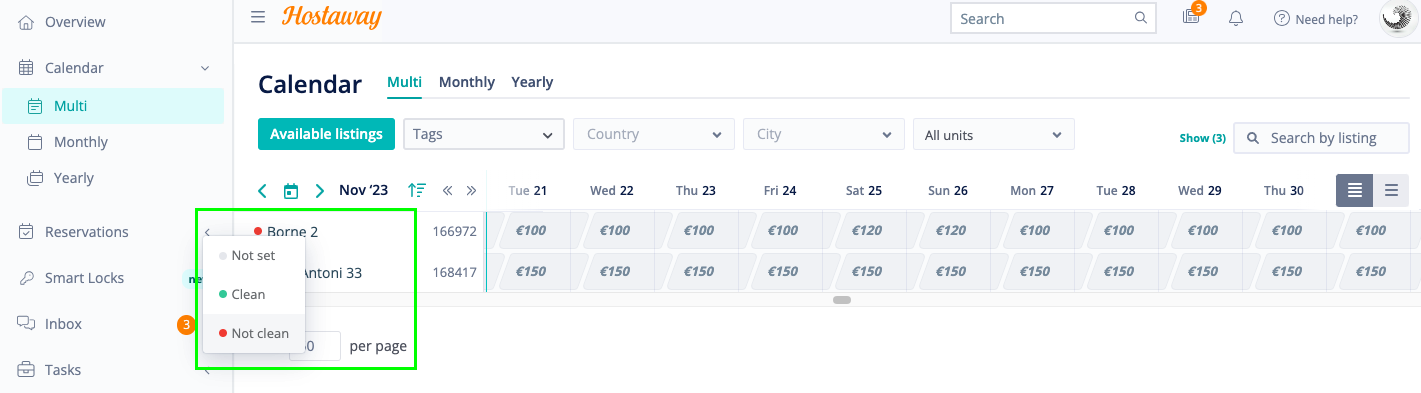Expand the Tags dropdown
Screen dimensions: 1421x393
pos(483,134)
